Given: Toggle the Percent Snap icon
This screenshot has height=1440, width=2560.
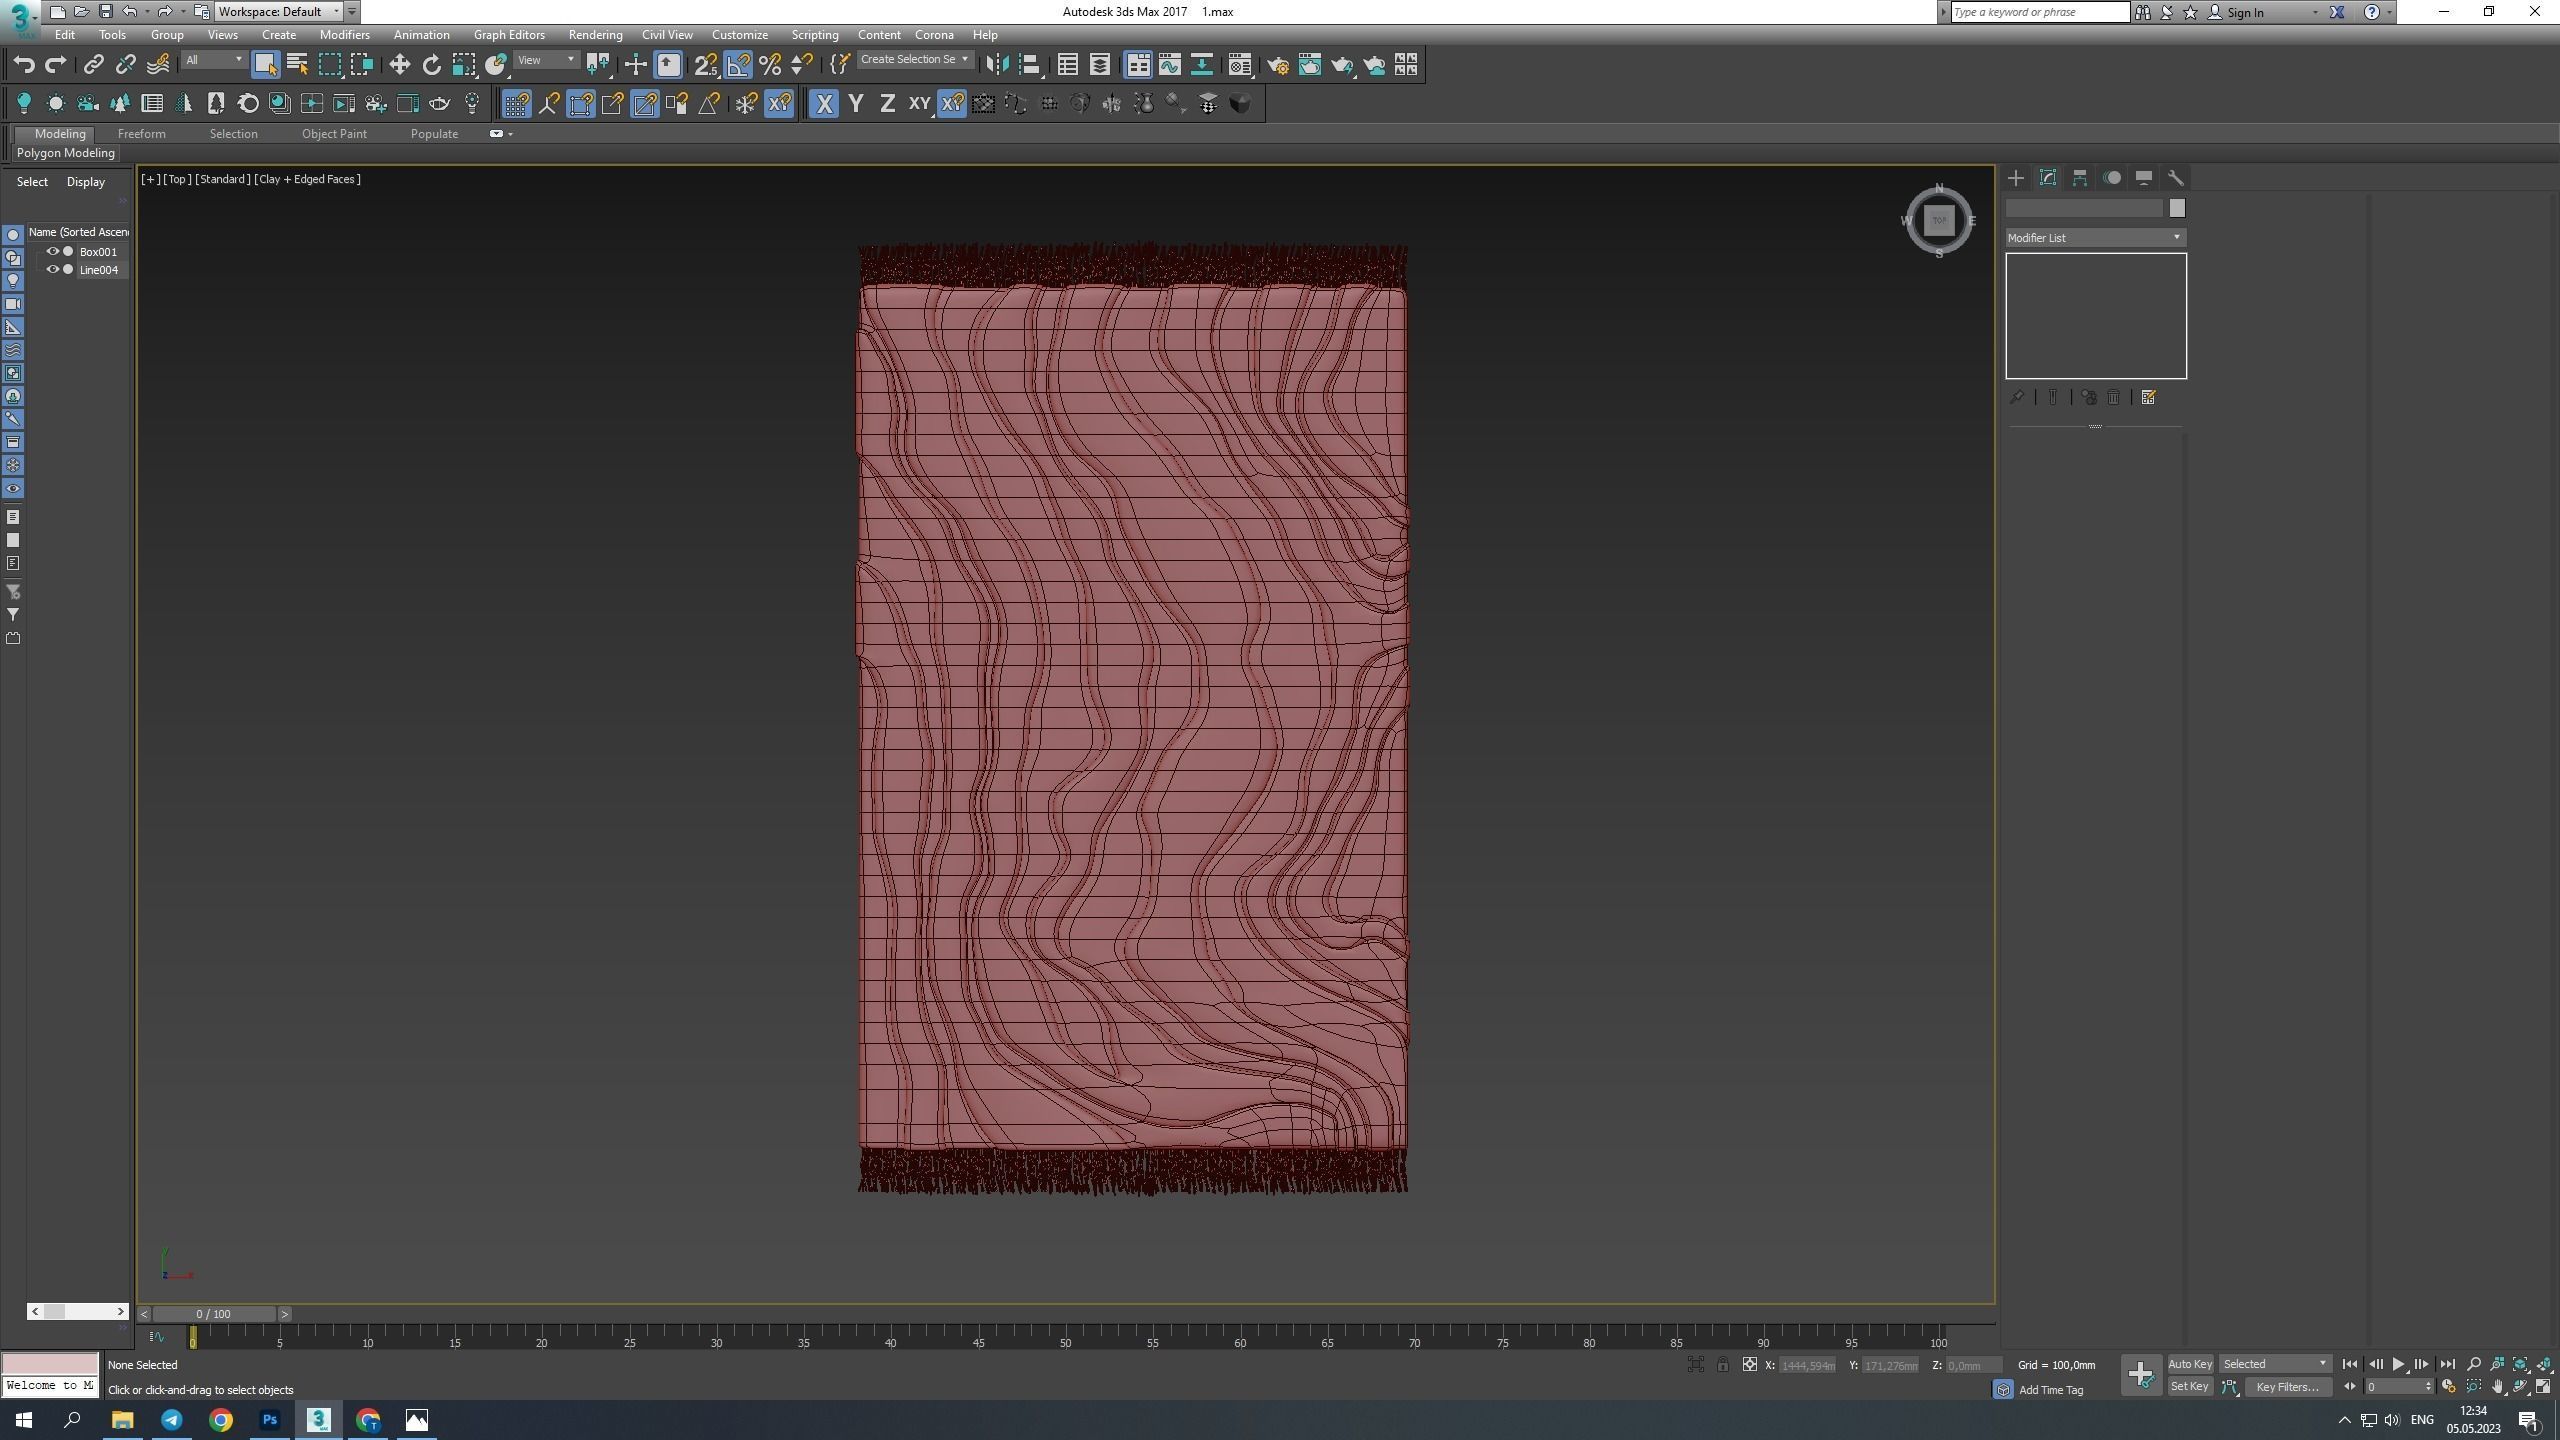Looking at the screenshot, I should [770, 65].
